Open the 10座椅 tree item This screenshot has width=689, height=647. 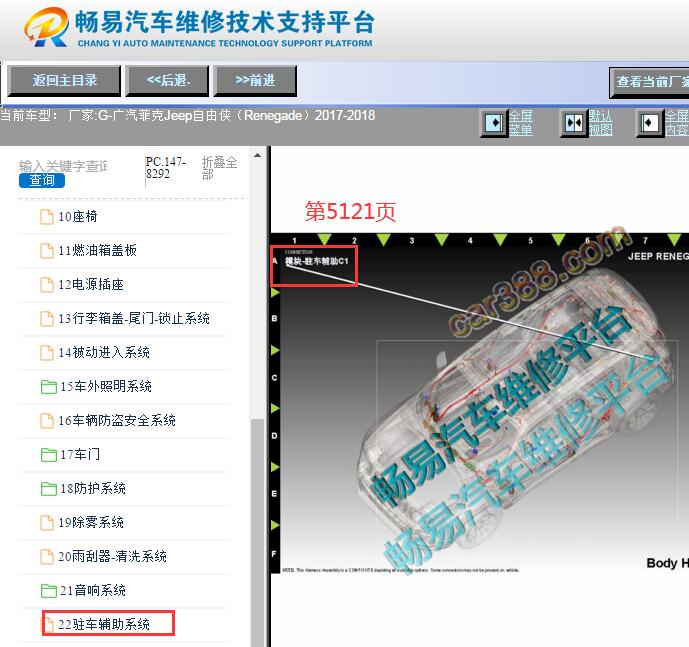[78, 217]
